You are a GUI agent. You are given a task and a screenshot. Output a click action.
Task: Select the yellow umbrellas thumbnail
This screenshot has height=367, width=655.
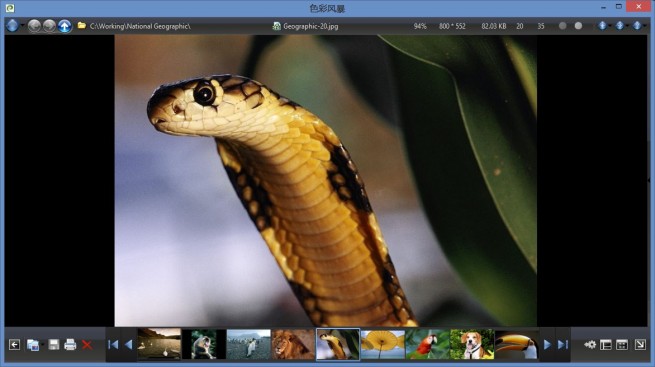click(383, 344)
